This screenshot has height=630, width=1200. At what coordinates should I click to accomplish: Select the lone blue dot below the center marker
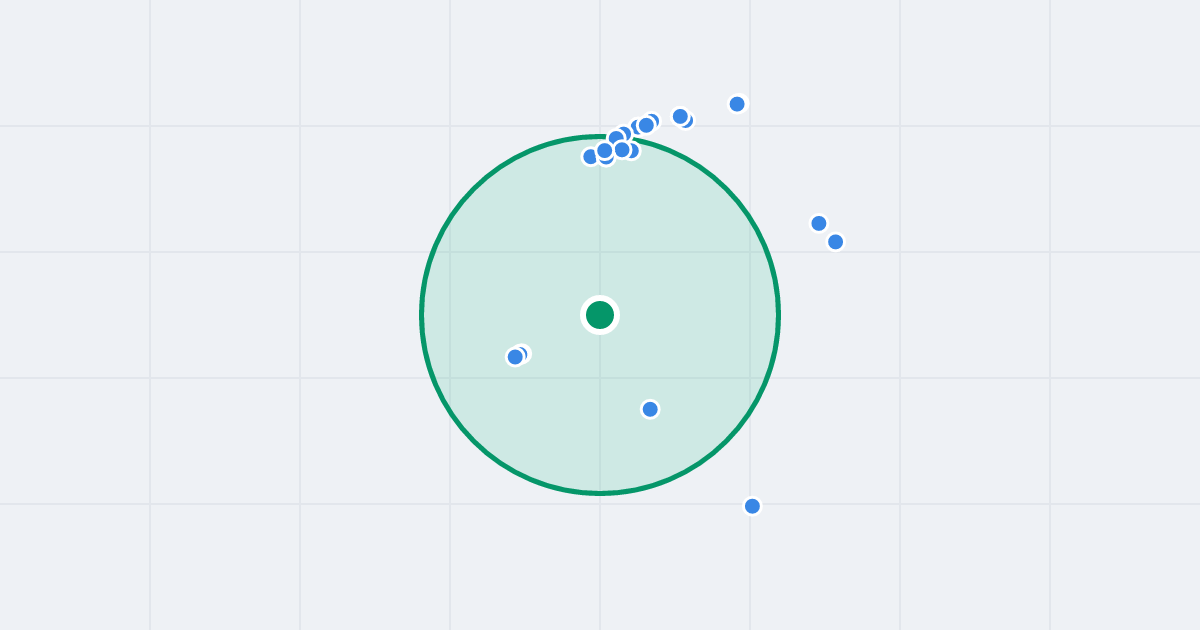[x=650, y=409]
